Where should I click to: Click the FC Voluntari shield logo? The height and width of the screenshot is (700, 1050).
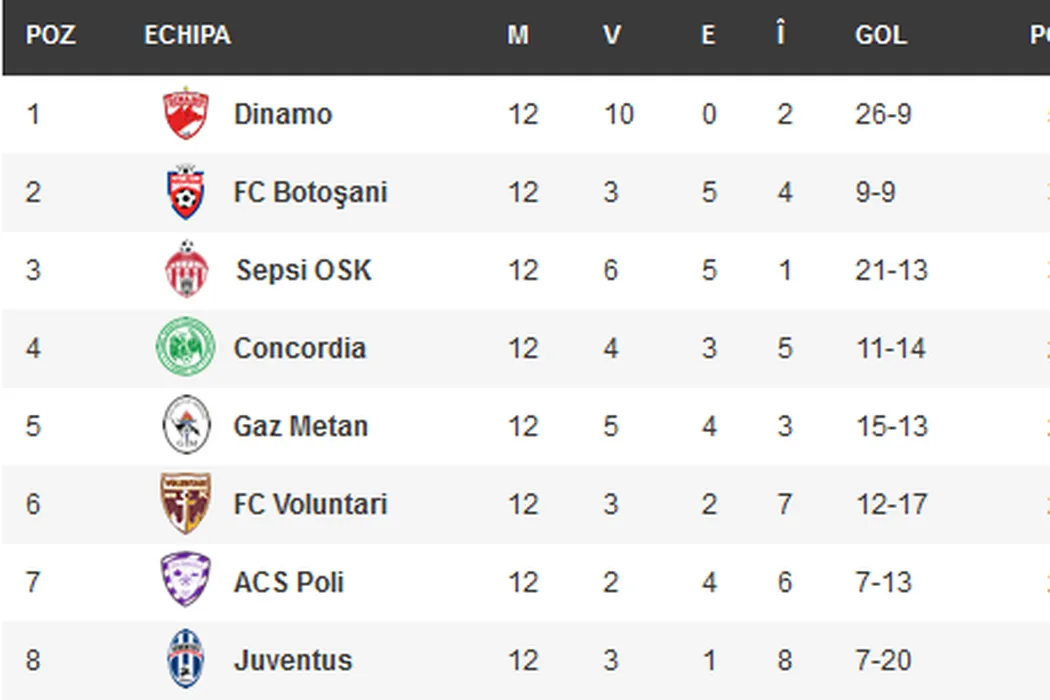[185, 504]
